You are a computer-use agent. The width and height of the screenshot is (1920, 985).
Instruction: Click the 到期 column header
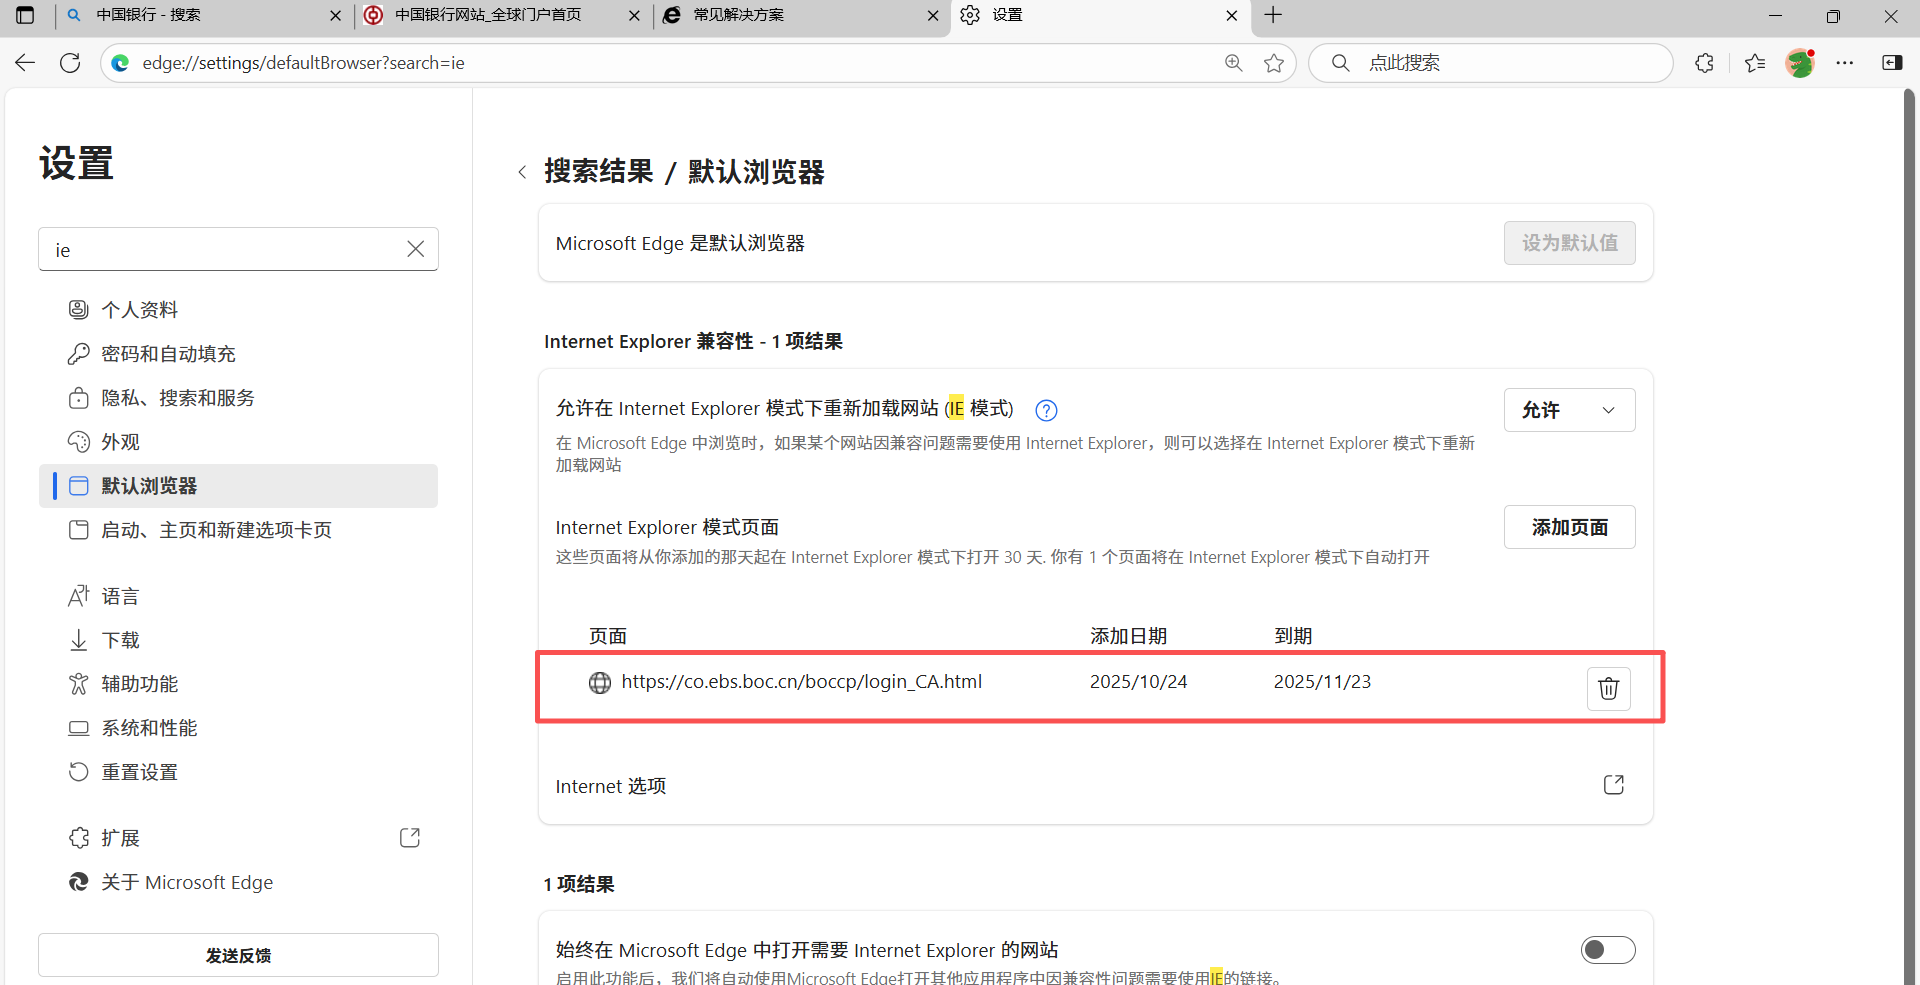1292,636
